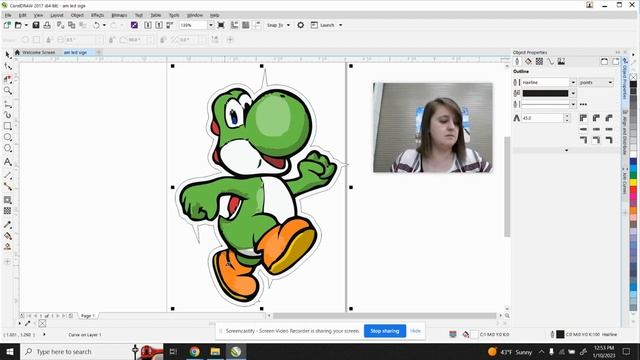Pick the Transparency checkerboard tool

pyautogui.click(x=8, y=211)
